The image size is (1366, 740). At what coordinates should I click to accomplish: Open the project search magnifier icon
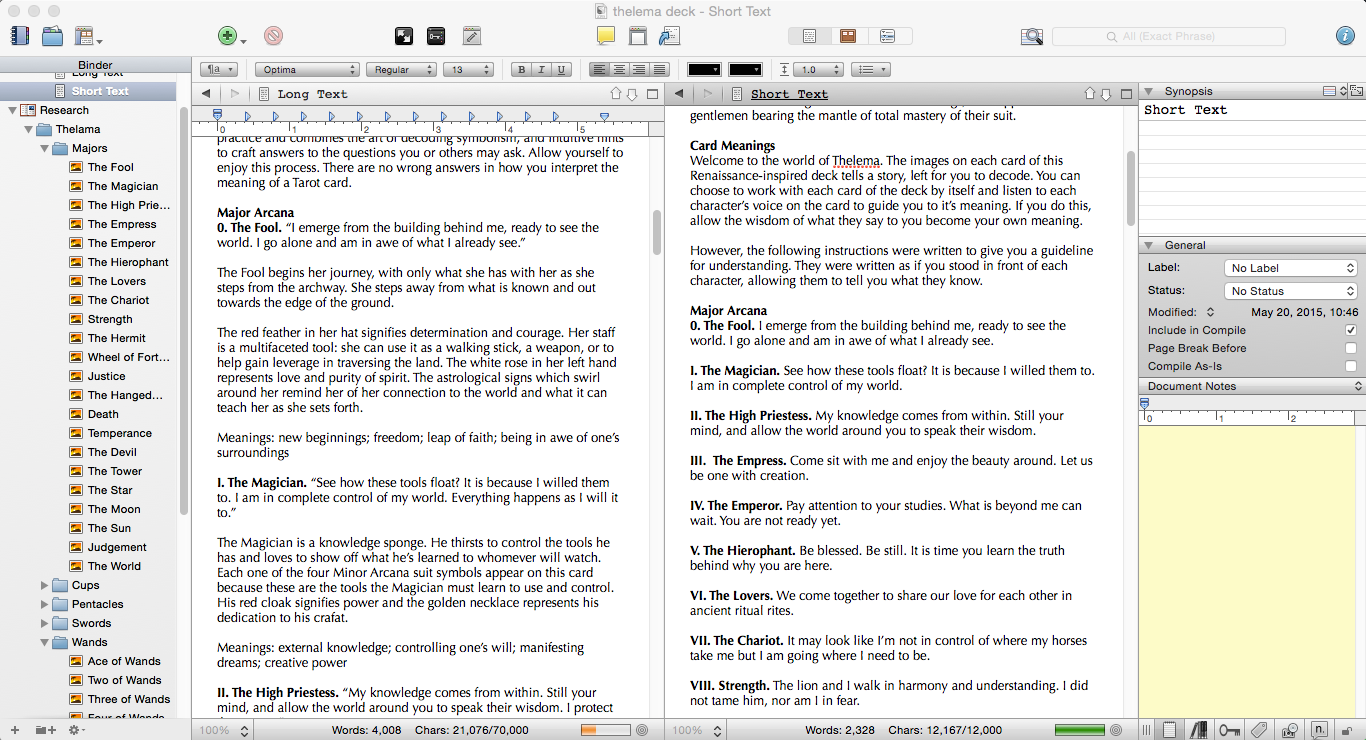[1032, 36]
